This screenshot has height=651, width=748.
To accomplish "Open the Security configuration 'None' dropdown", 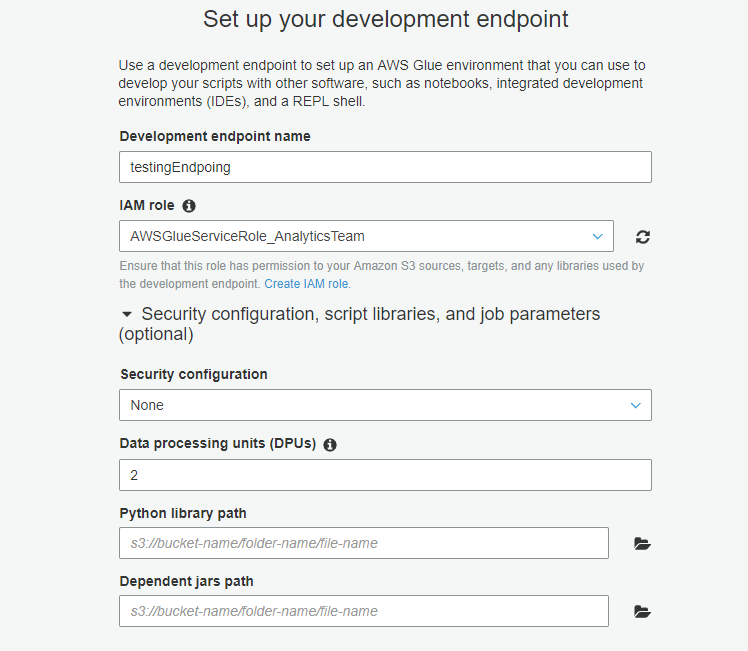I will point(385,405).
